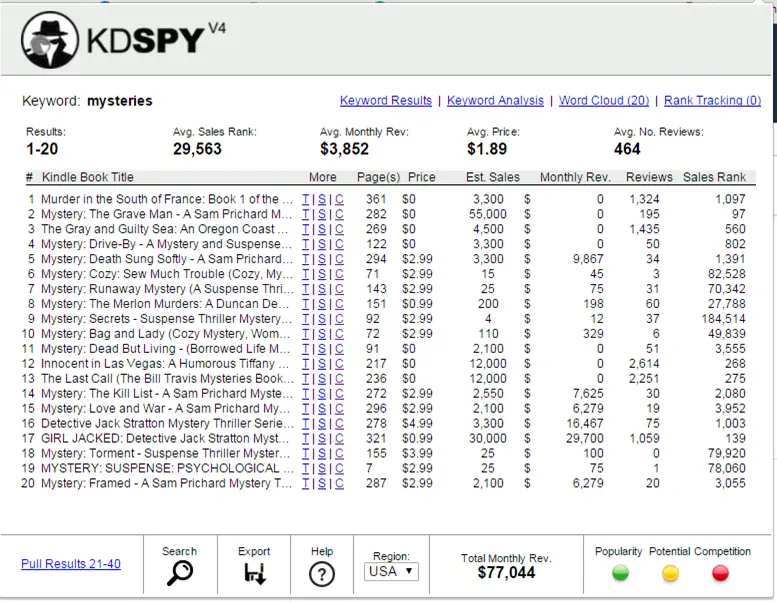Viewport: 777px width, 603px height.
Task: Click price $4.99 in Jack Stratton row
Action: tap(417, 424)
